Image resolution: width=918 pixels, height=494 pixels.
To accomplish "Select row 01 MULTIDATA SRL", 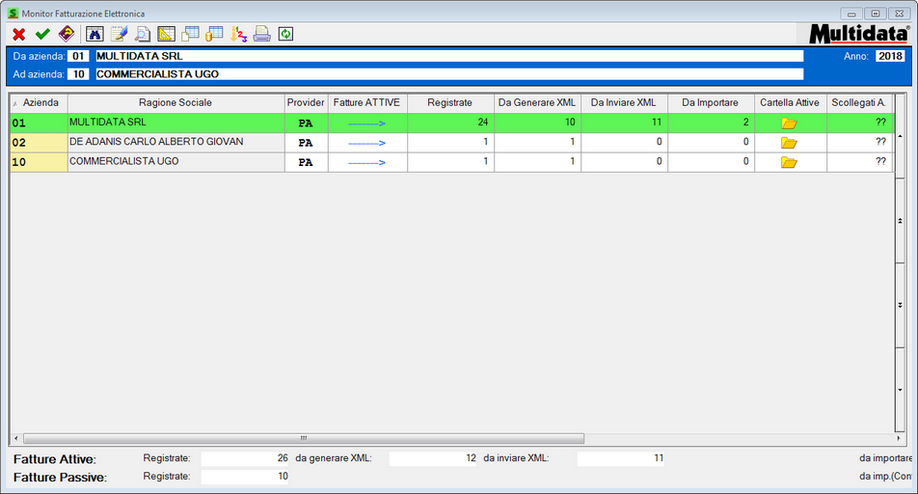I will [x=451, y=123].
